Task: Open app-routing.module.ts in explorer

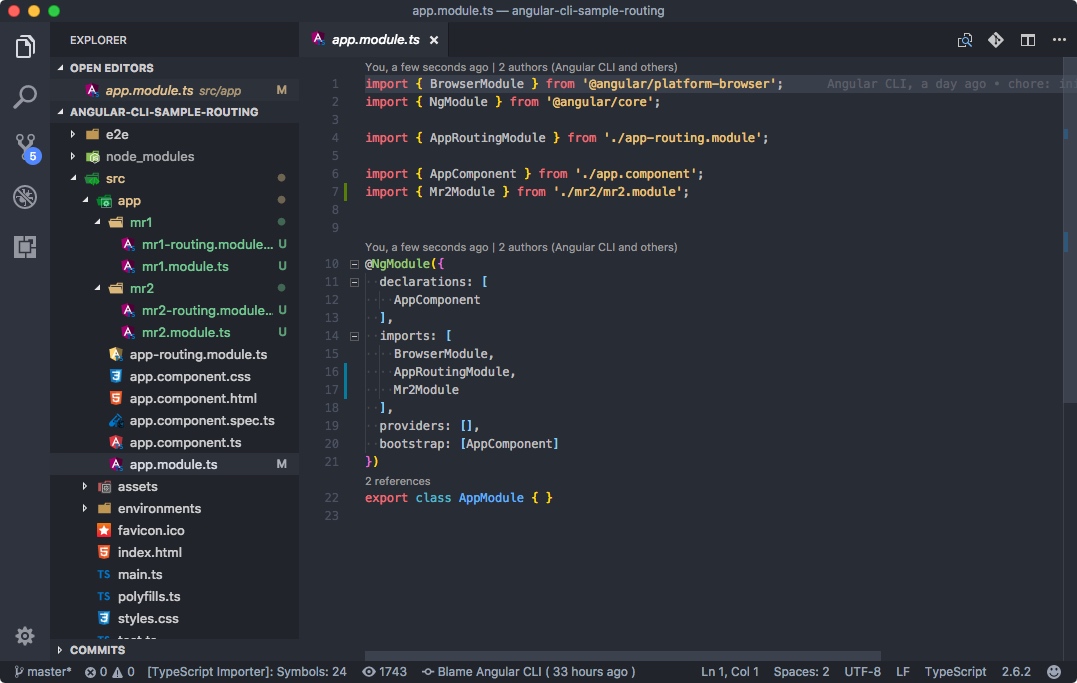Action: [174, 354]
